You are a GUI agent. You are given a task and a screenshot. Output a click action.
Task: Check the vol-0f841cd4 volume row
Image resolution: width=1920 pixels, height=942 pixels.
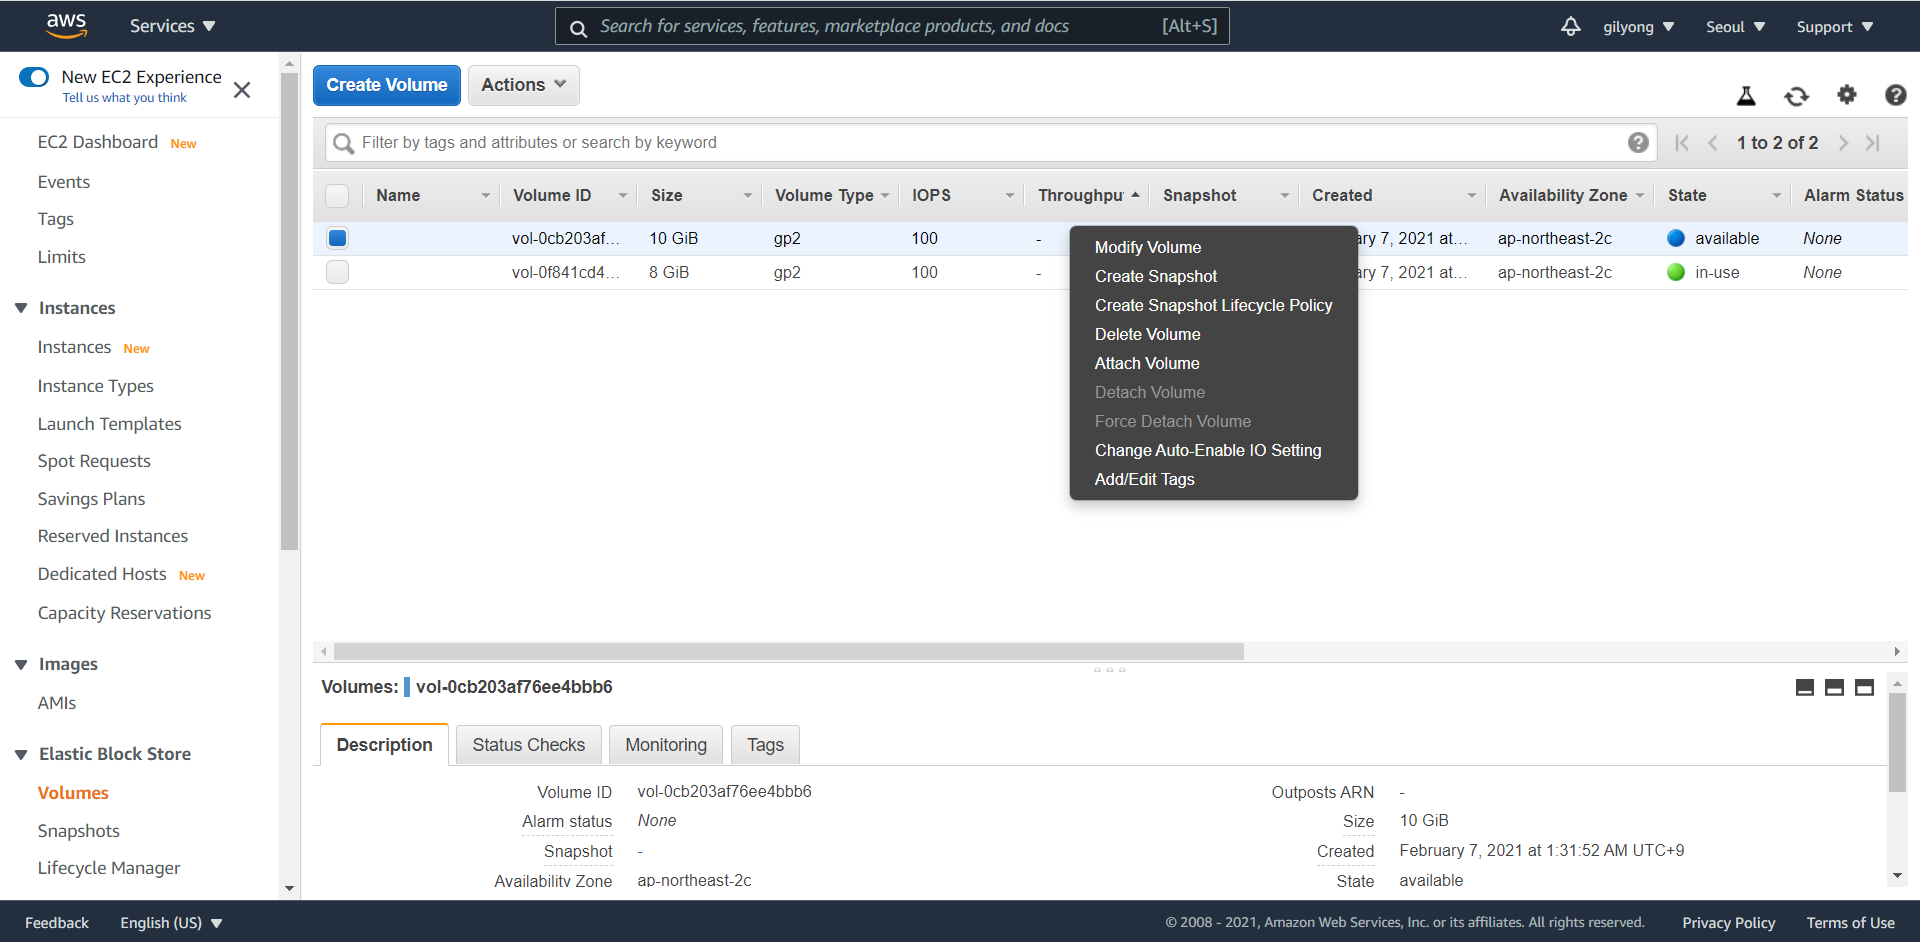click(337, 272)
